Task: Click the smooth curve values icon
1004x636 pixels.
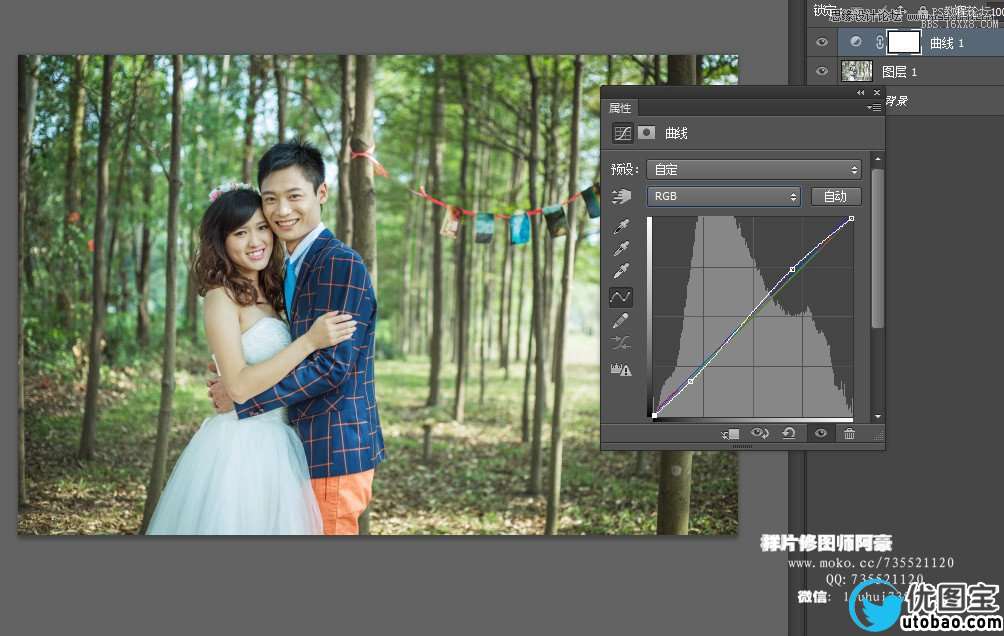Action: (620, 343)
